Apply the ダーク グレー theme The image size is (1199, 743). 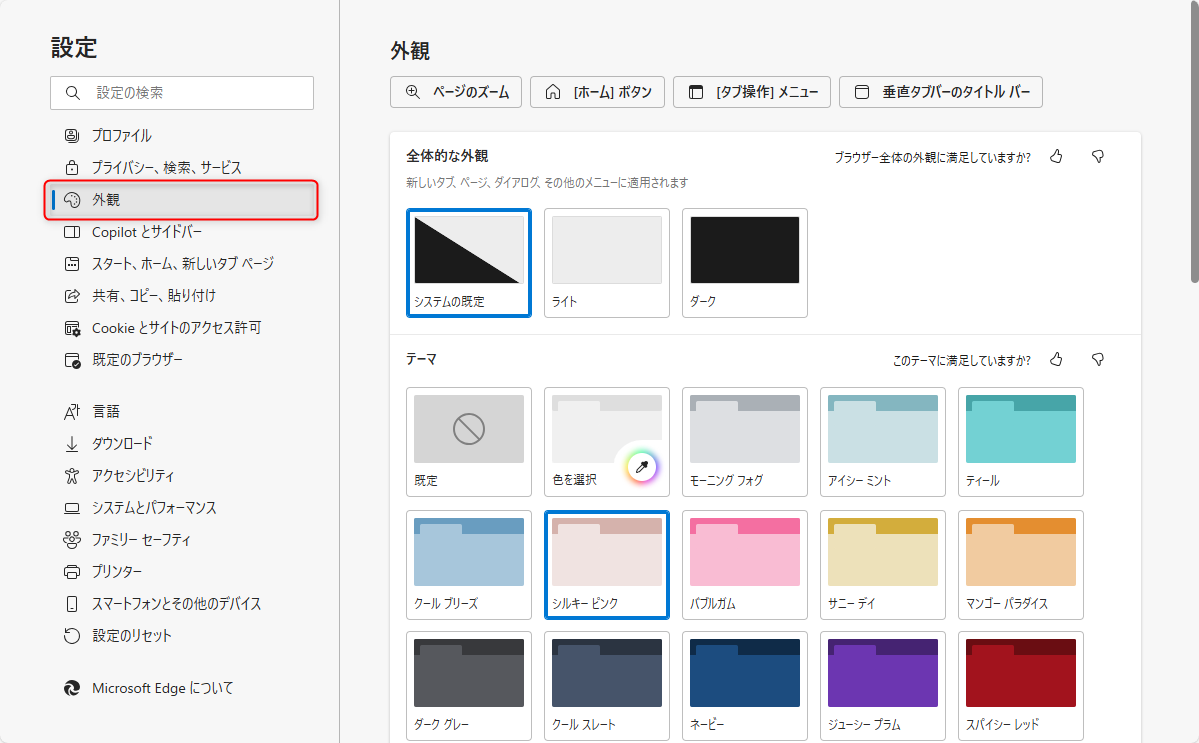[469, 686]
